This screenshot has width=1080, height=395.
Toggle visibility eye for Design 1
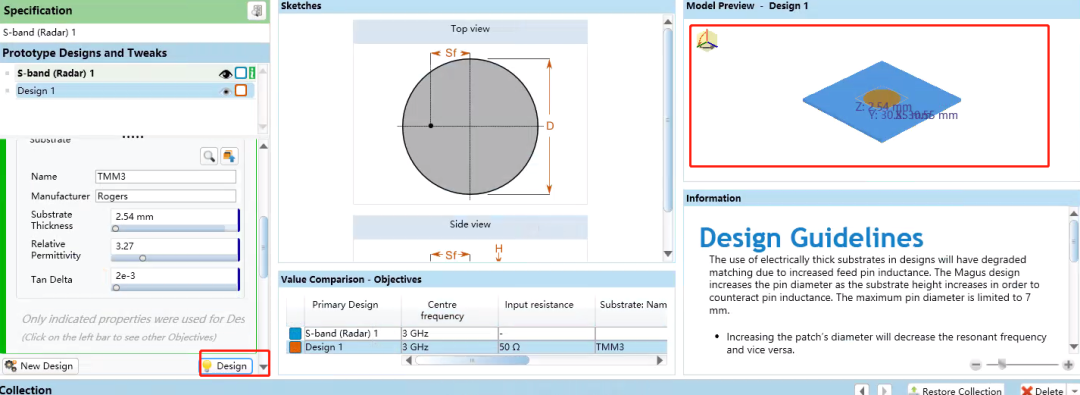(x=226, y=91)
